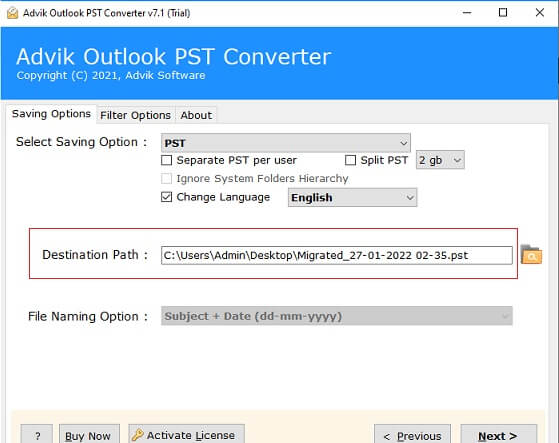559x443 pixels.
Task: Click the Advik app icon in title bar
Action: (x=12, y=13)
